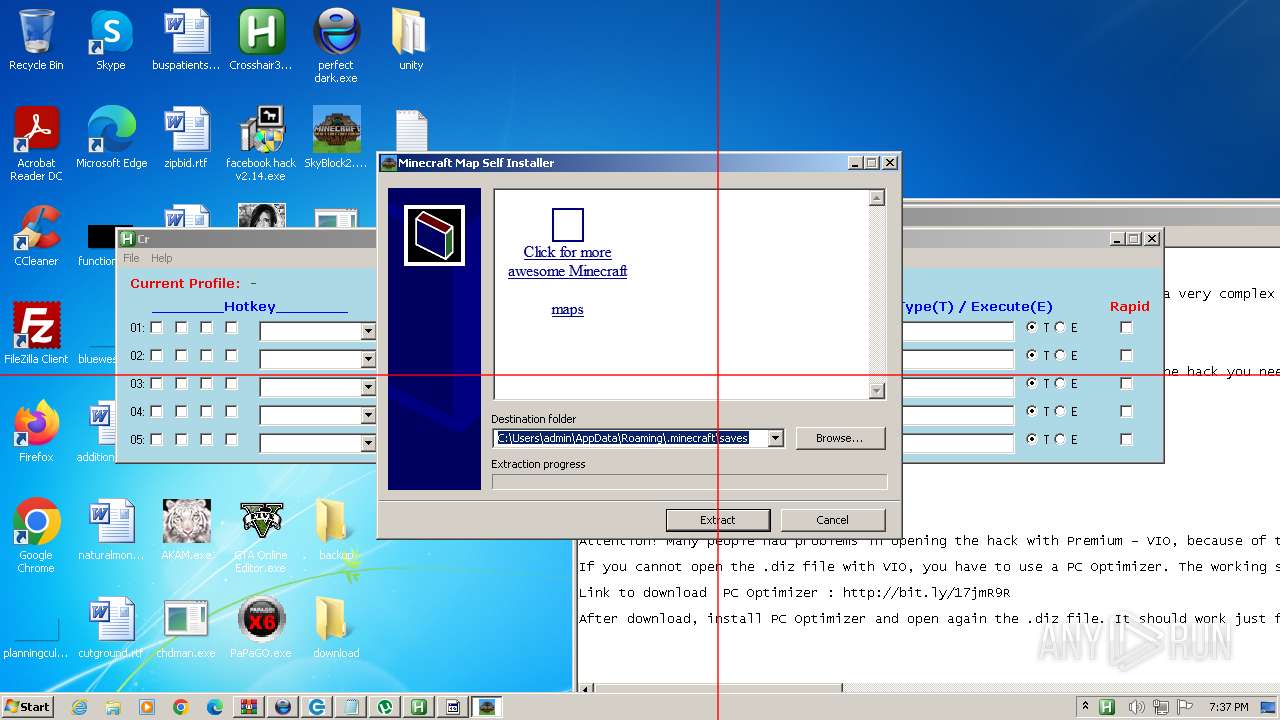
Task: Launch CCleaner from the desktop
Action: coord(36,237)
